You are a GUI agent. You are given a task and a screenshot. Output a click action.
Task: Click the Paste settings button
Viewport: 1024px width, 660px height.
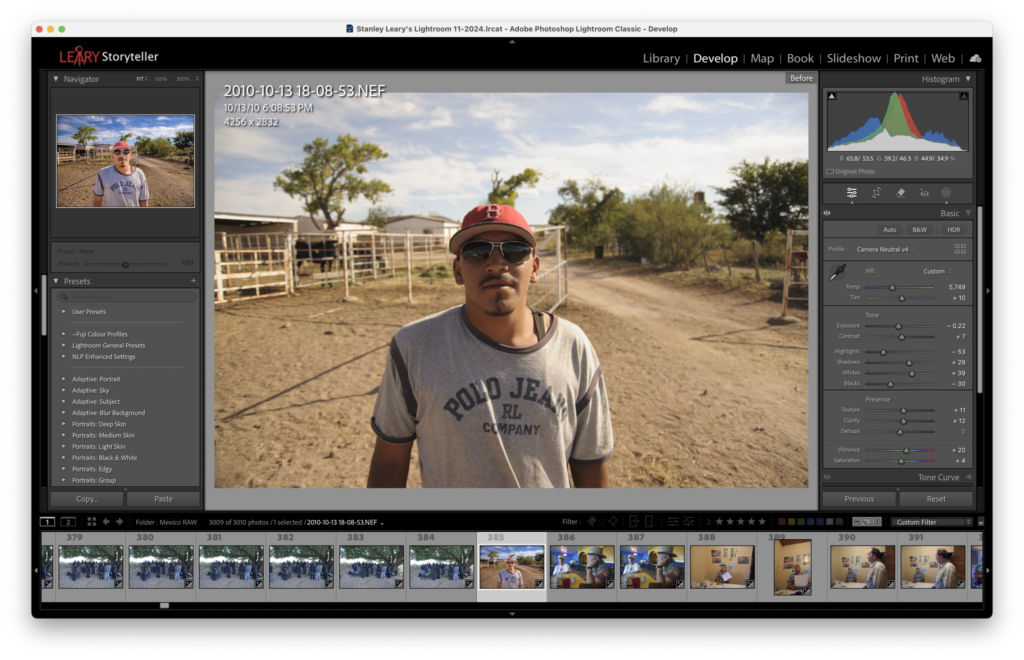163,499
